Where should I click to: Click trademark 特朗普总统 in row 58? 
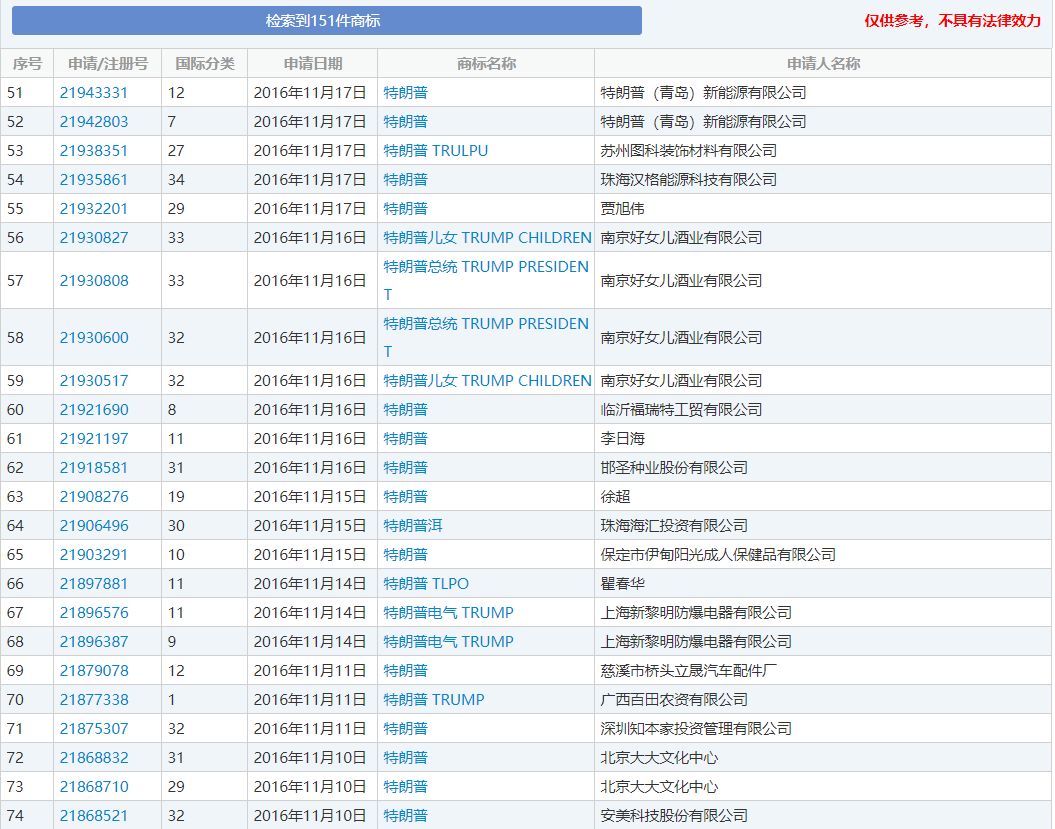[486, 337]
